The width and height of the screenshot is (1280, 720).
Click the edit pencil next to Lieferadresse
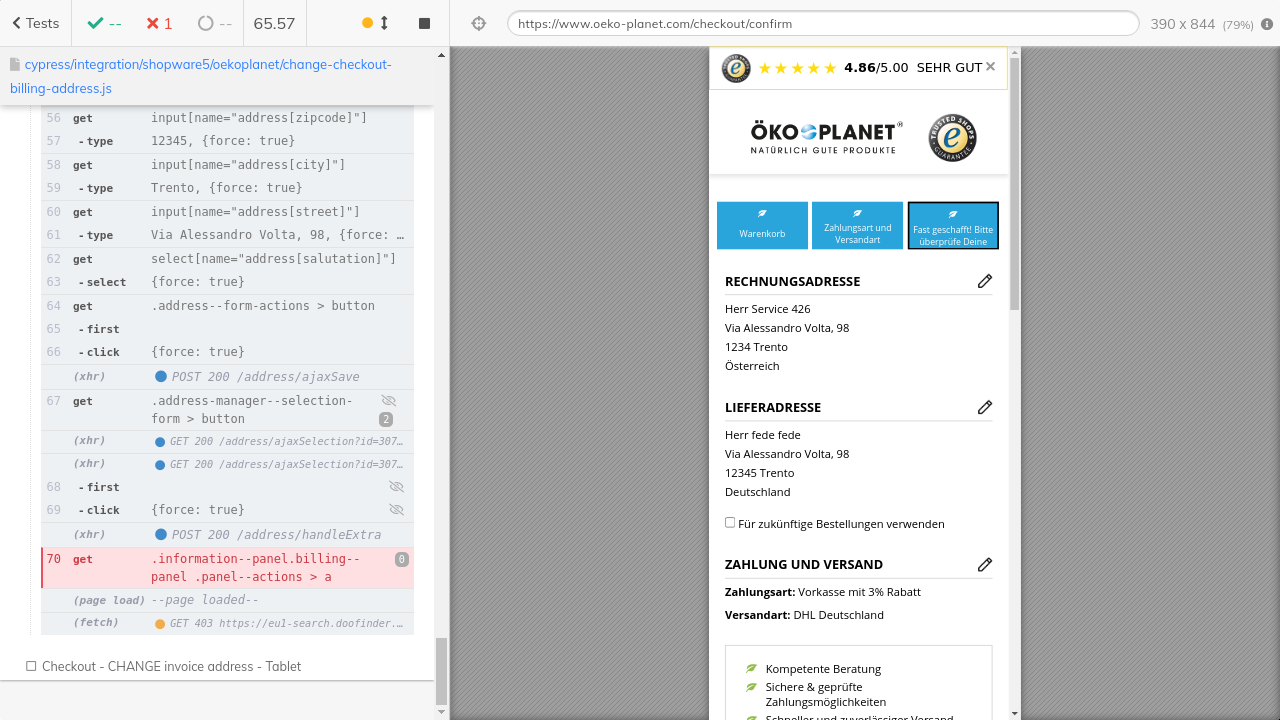984,407
